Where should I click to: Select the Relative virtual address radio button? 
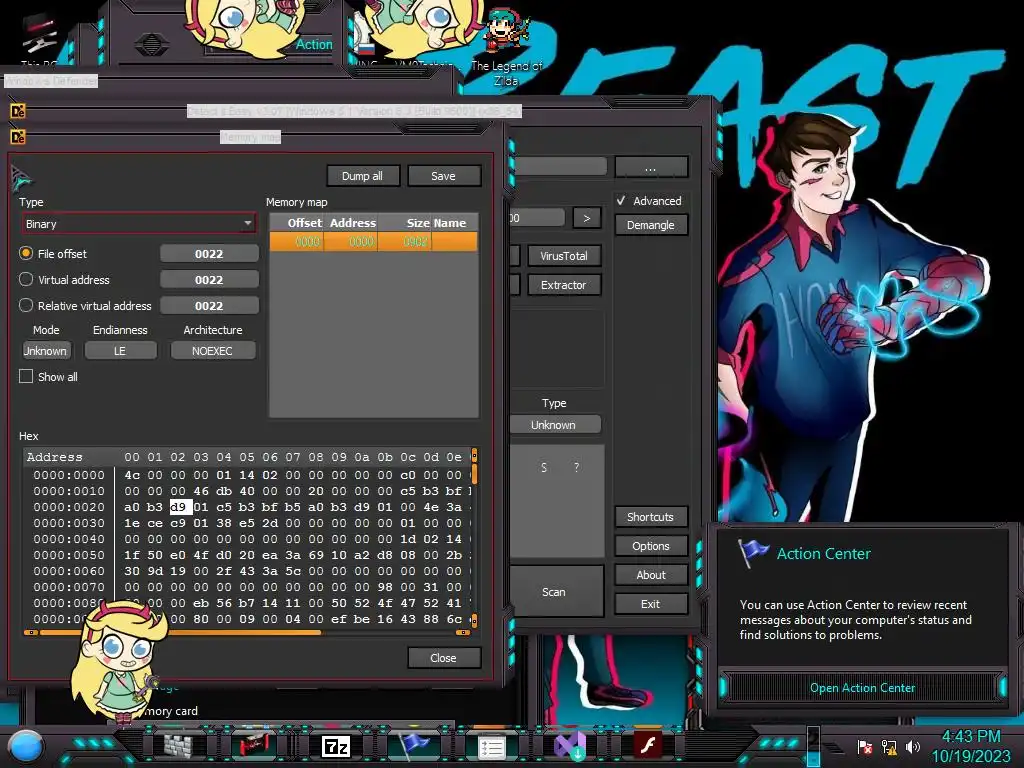pyautogui.click(x=26, y=305)
